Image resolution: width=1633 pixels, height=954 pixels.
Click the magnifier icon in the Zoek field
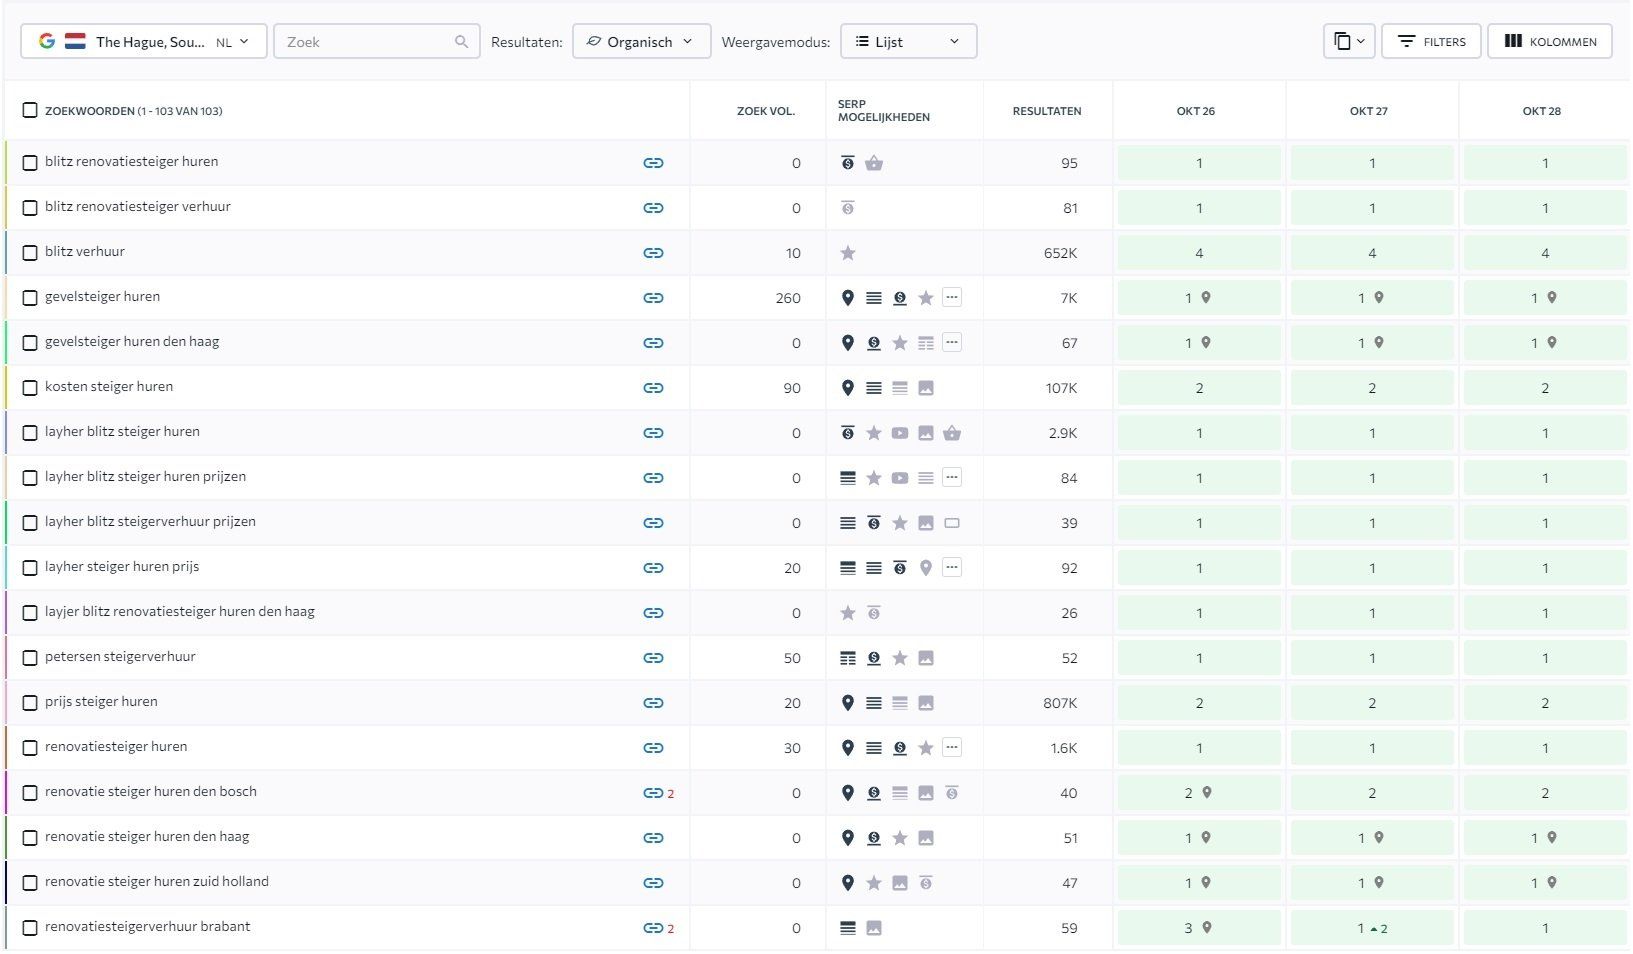[461, 42]
